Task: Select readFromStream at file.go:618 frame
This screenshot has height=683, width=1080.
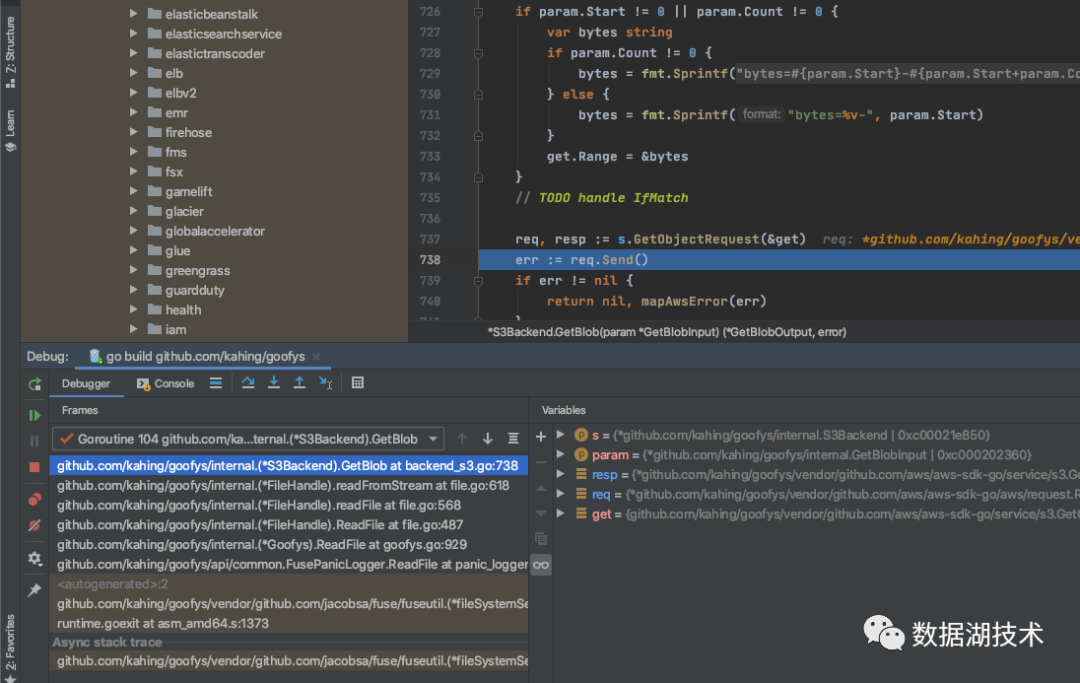Action: pos(289,485)
